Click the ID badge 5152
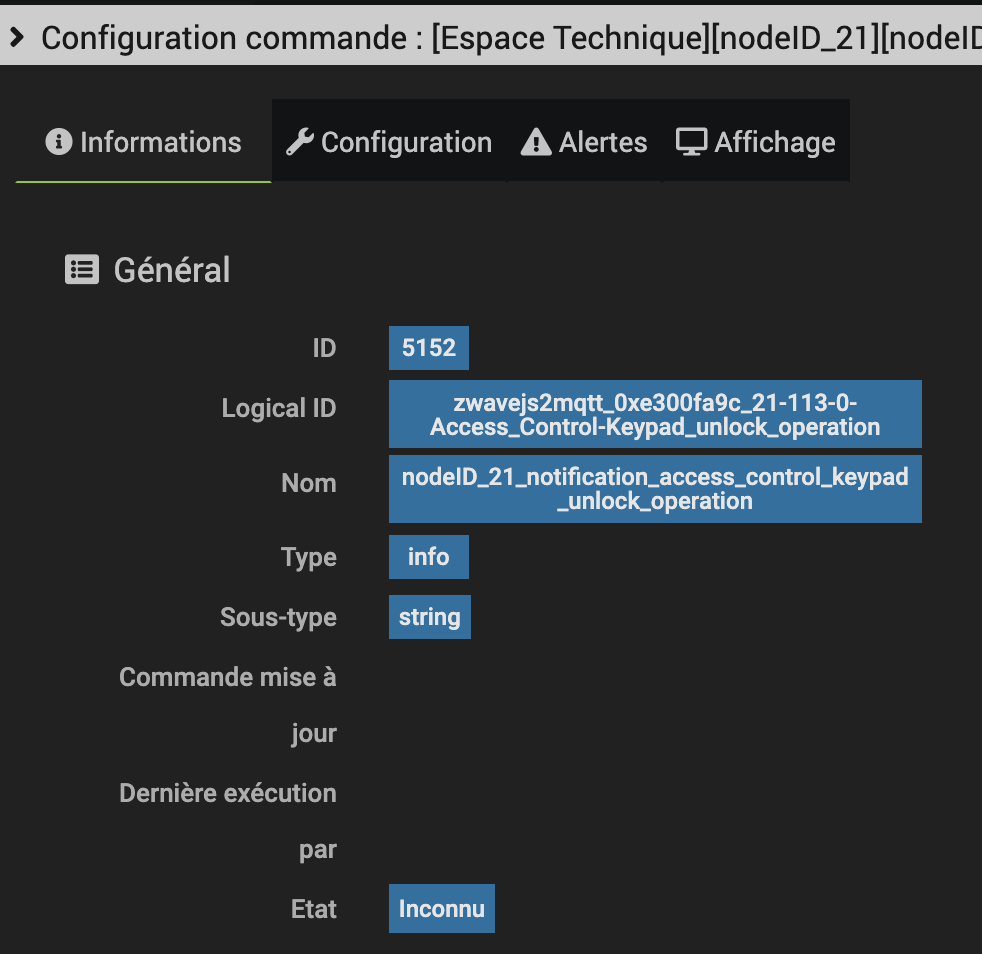The height and width of the screenshot is (954, 982). 429,348
